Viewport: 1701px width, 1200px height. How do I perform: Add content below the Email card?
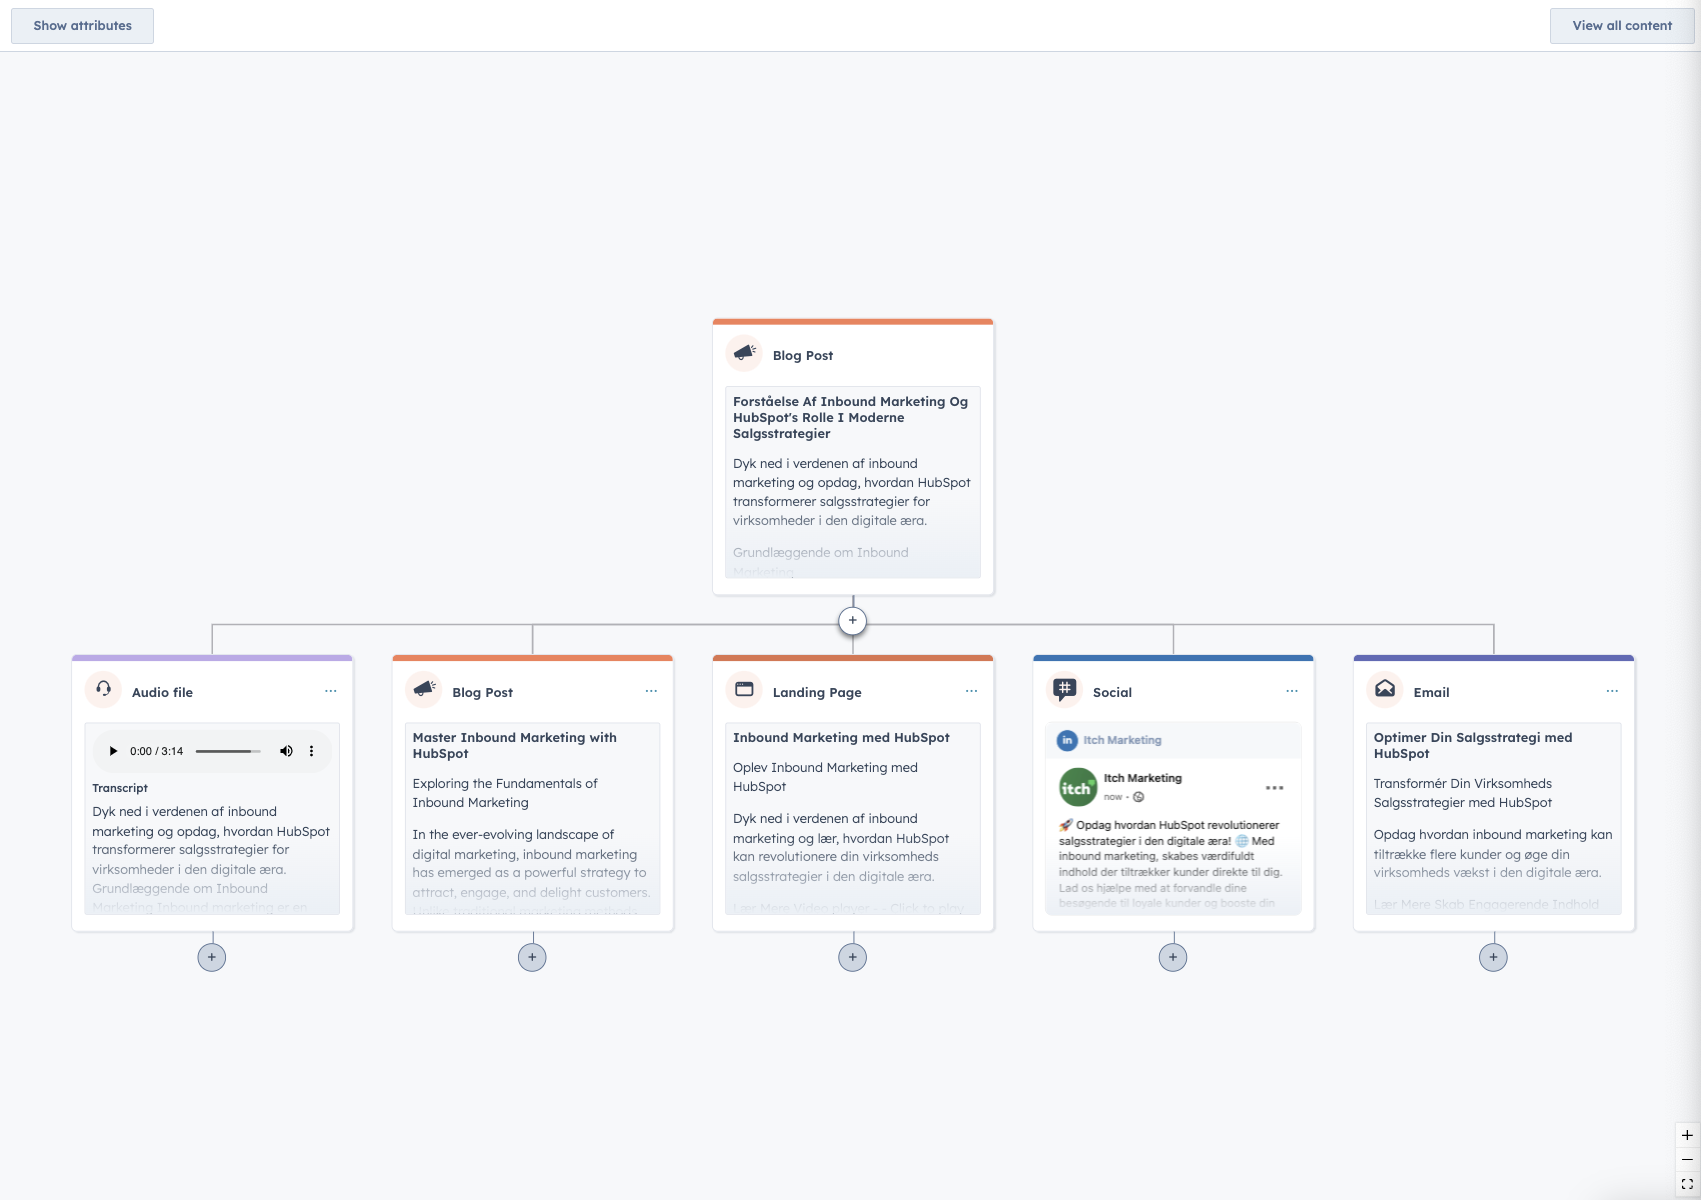[1493, 957]
